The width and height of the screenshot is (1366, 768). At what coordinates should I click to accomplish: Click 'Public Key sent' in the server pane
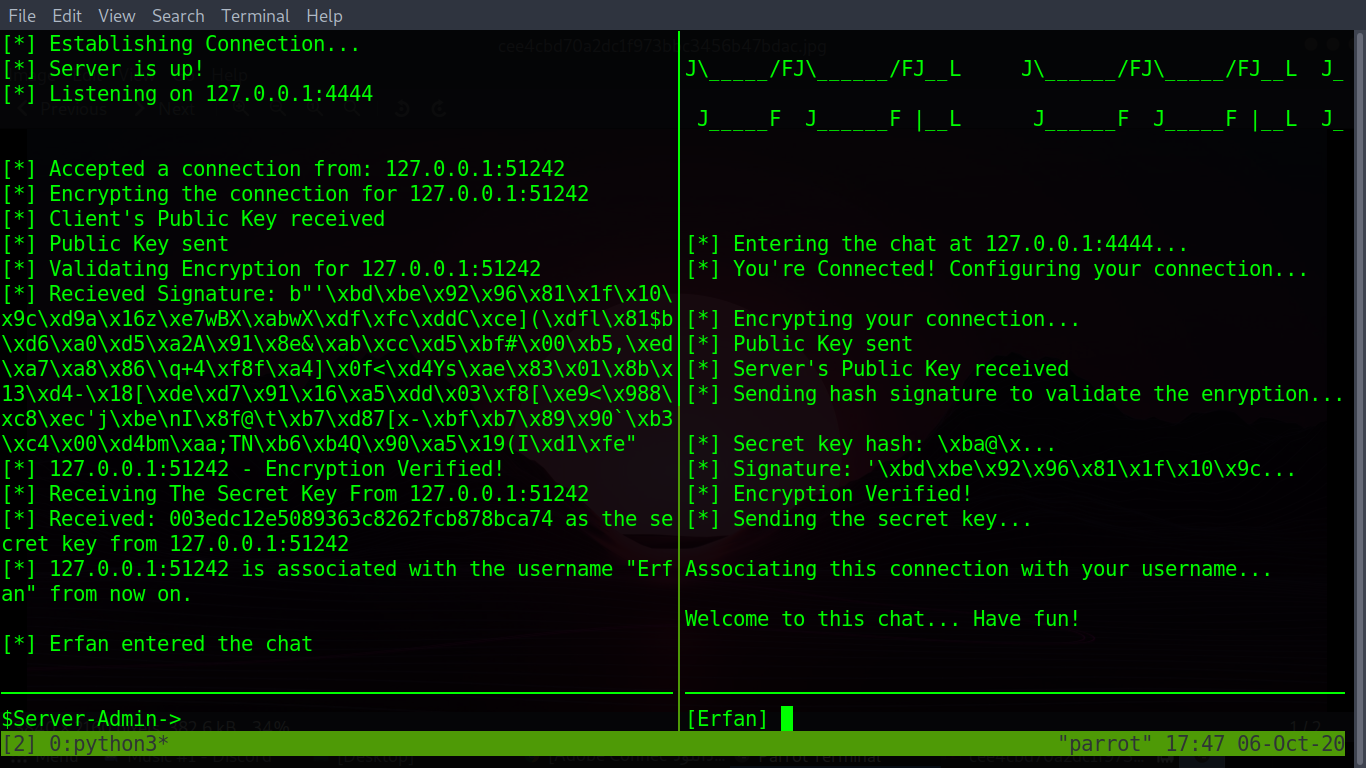[x=115, y=244]
